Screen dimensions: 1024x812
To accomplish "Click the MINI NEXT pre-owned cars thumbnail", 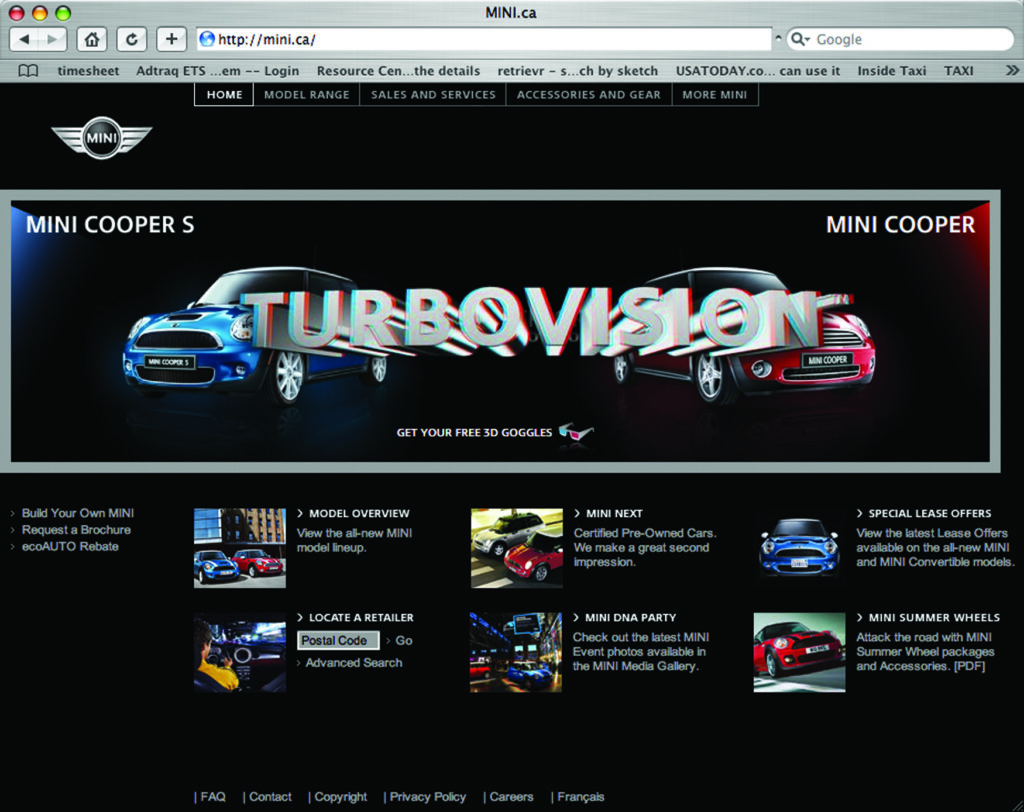I will [x=517, y=548].
